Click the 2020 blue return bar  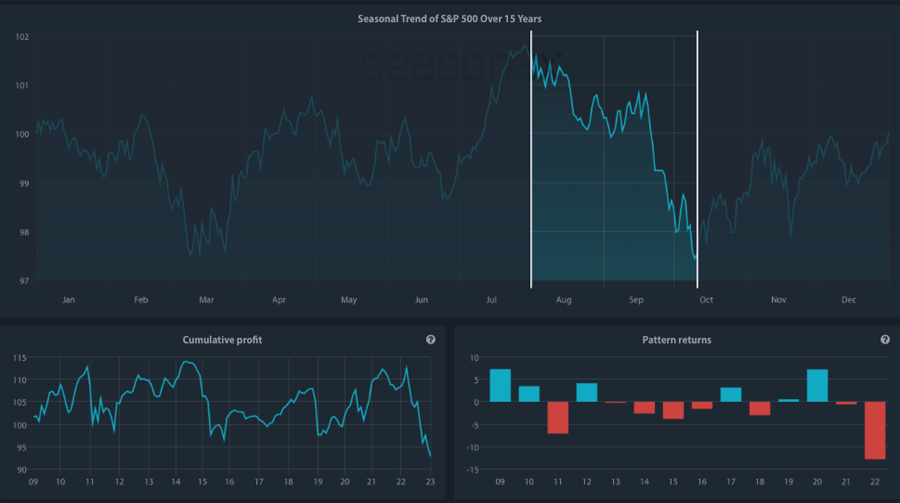pyautogui.click(x=817, y=386)
